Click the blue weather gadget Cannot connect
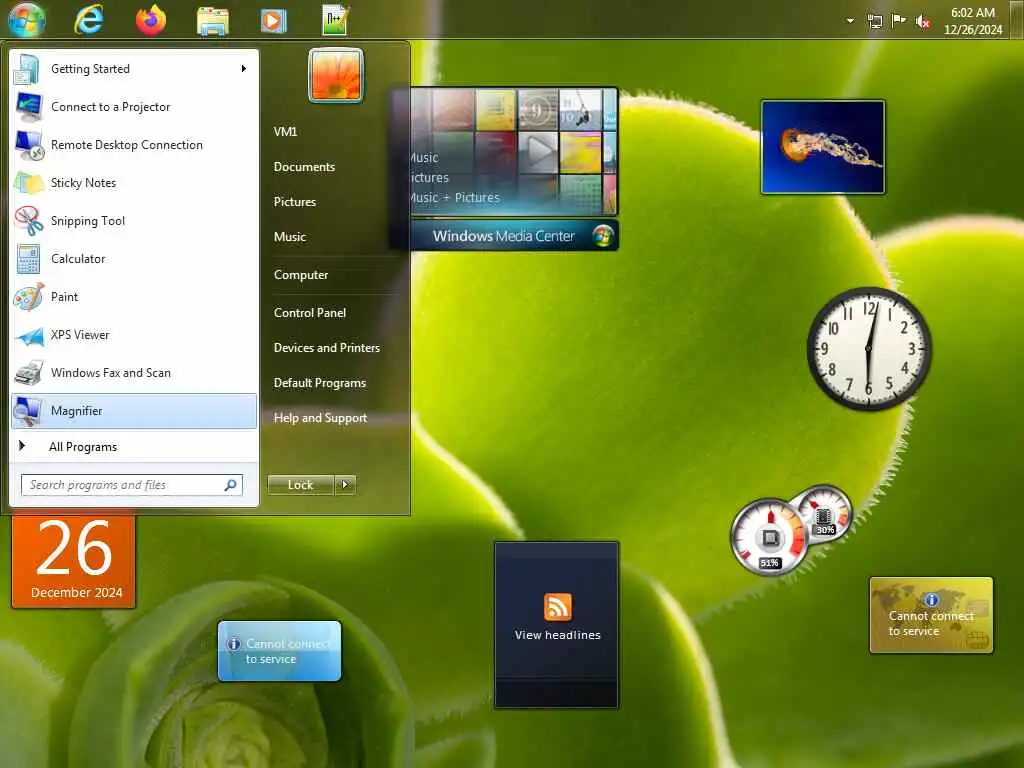Image resolution: width=1024 pixels, height=768 pixels. [280, 651]
